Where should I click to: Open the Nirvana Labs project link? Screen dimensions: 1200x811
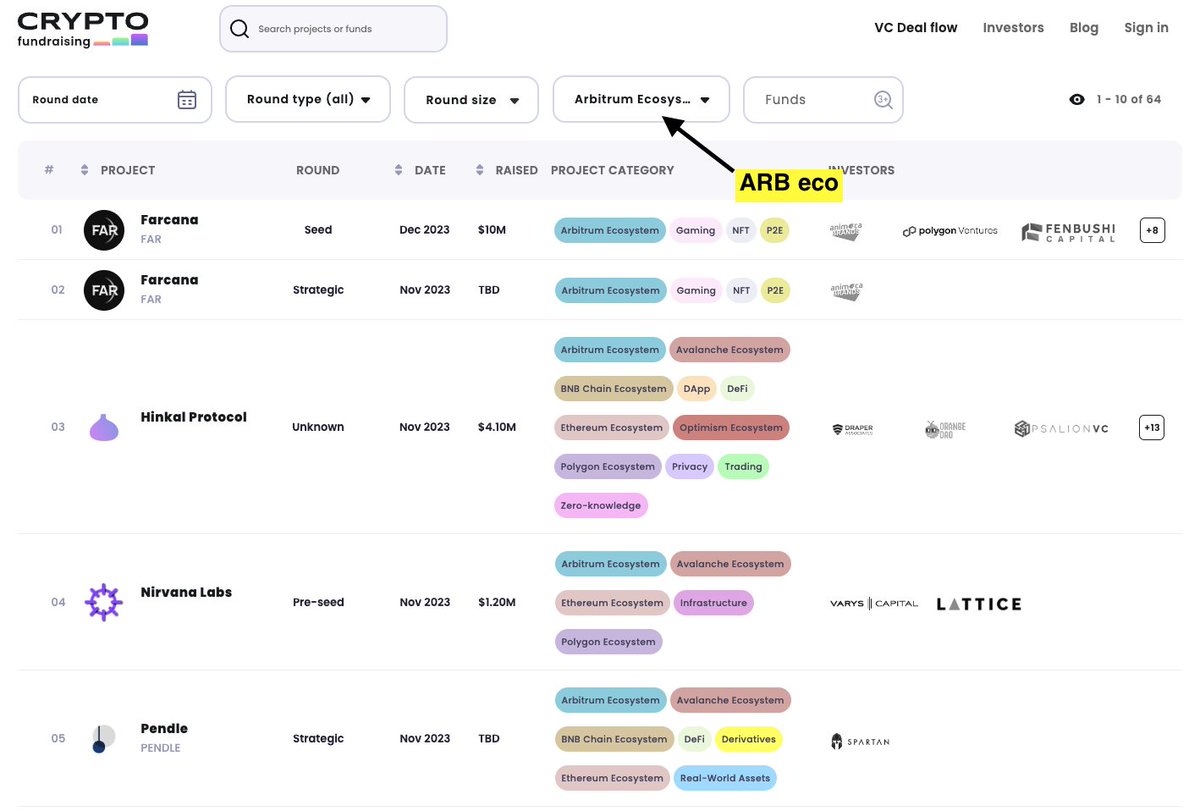[186, 592]
